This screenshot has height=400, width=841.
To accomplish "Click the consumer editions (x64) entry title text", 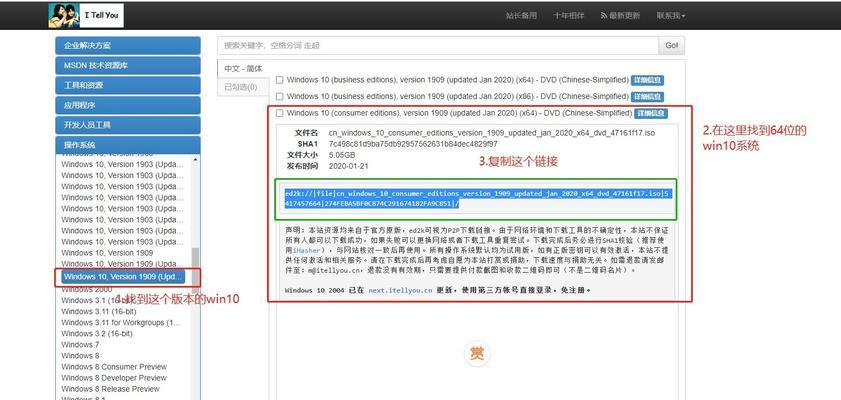I will click(459, 113).
